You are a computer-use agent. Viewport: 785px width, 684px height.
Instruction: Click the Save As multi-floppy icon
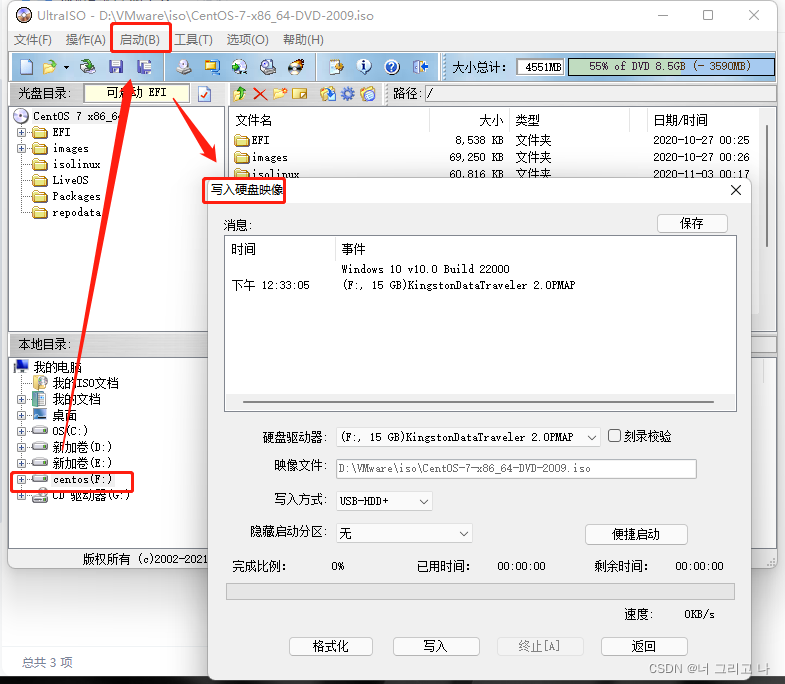coord(145,67)
